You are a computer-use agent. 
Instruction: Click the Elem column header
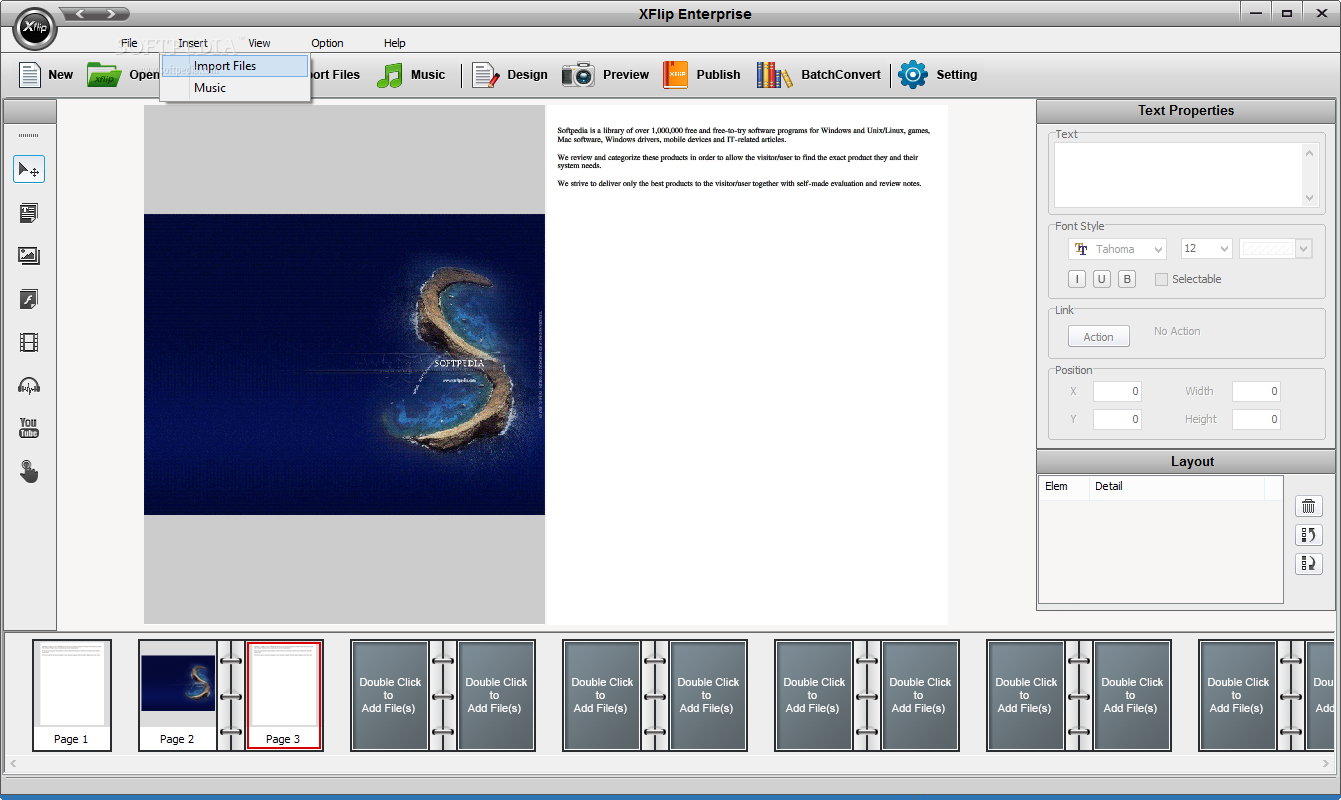pyautogui.click(x=1064, y=486)
